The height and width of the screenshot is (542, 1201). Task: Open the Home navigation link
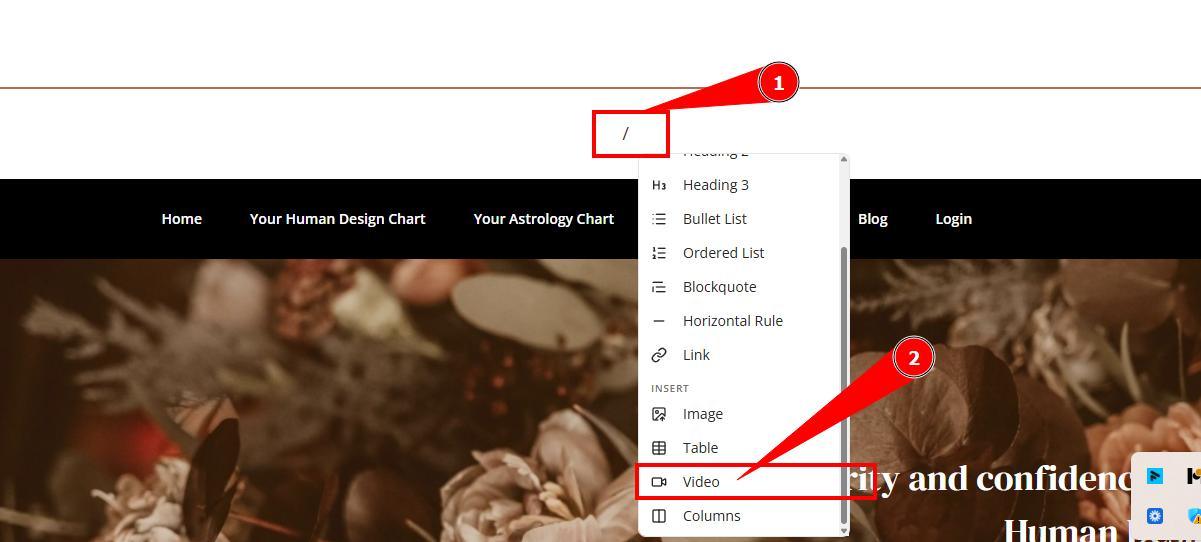pos(182,219)
